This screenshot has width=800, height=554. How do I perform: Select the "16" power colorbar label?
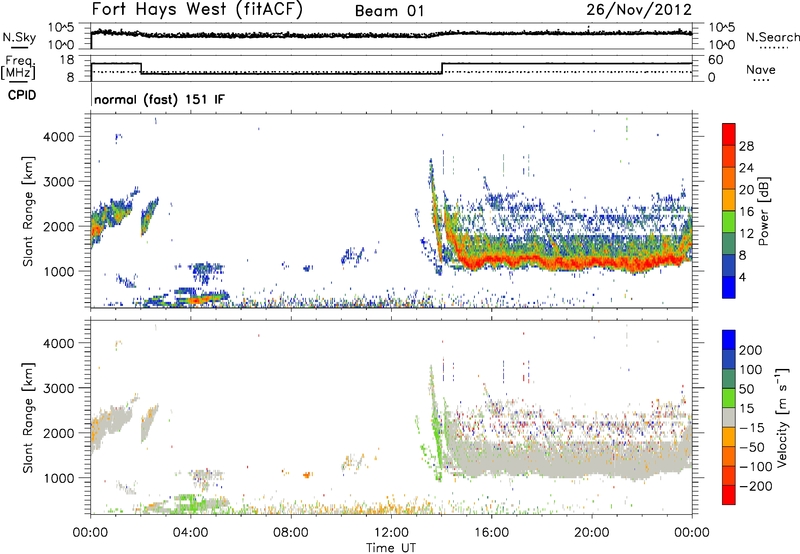click(746, 212)
